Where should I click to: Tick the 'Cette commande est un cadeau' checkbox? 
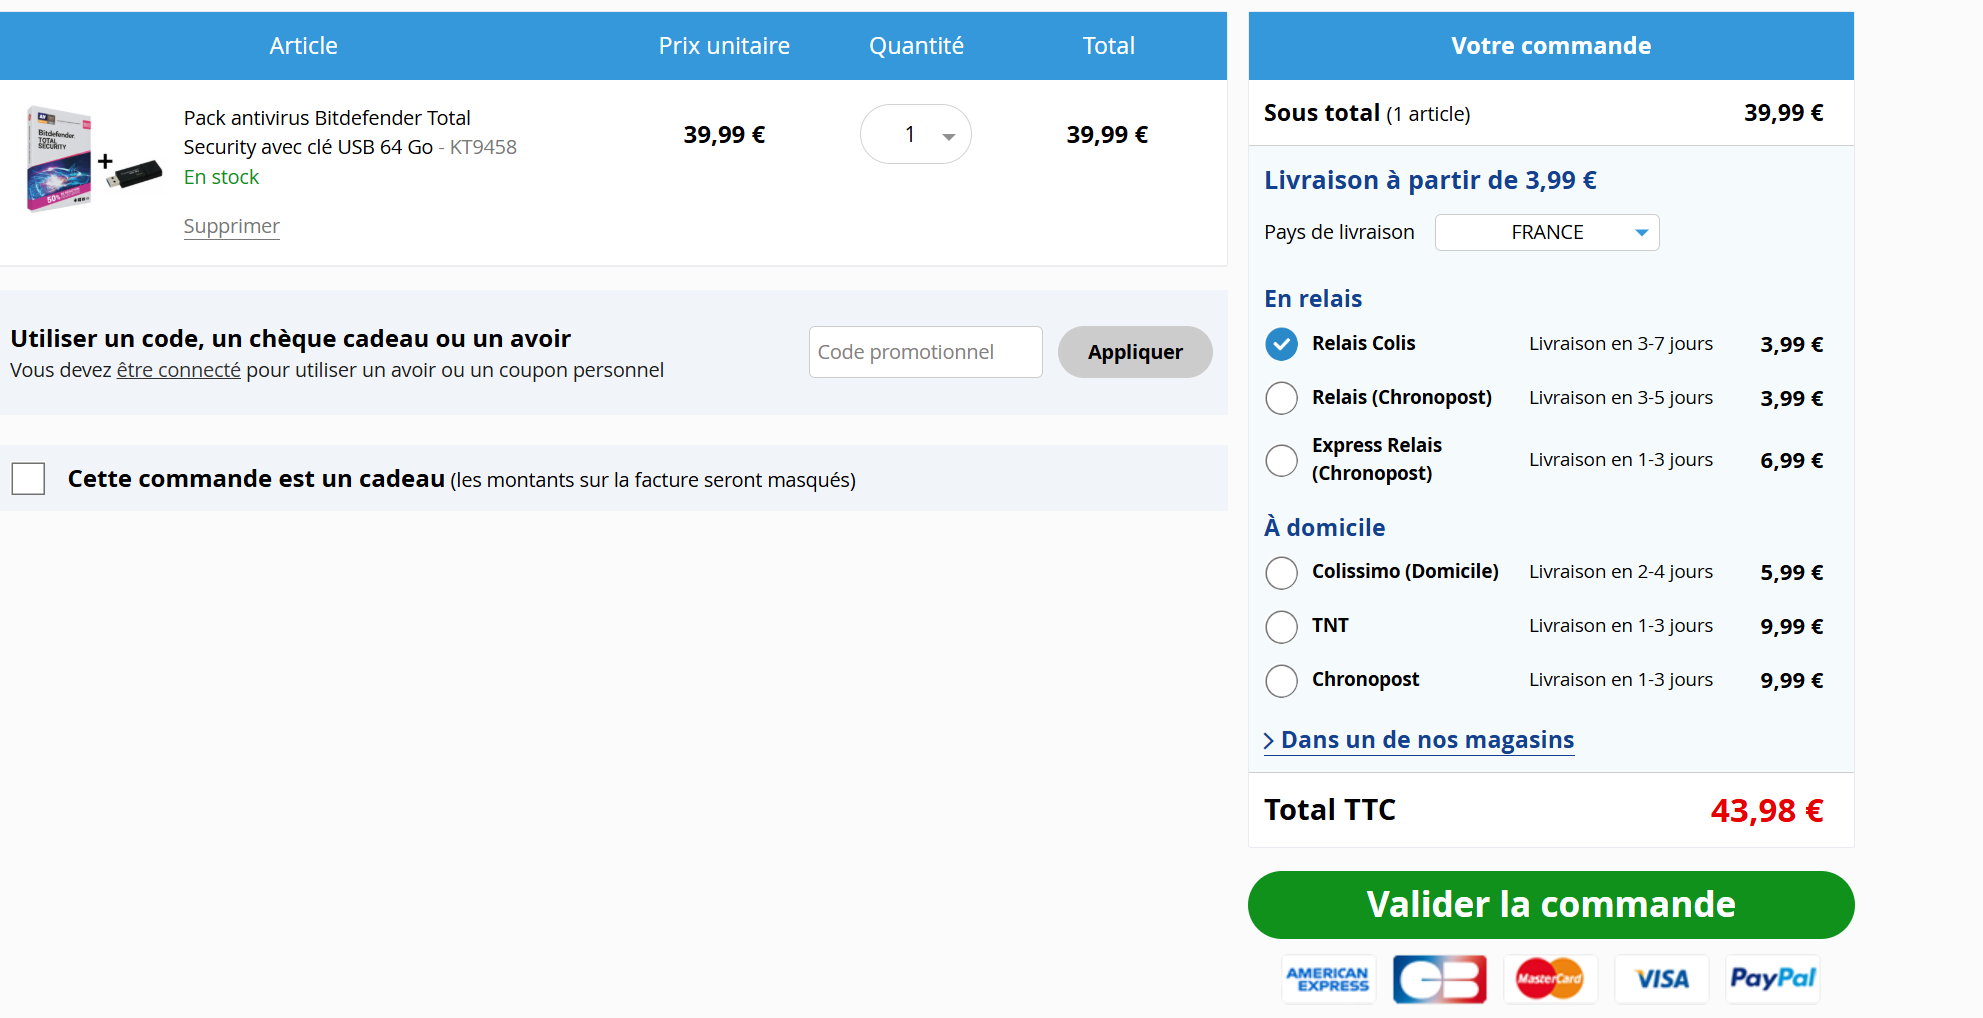click(x=29, y=479)
